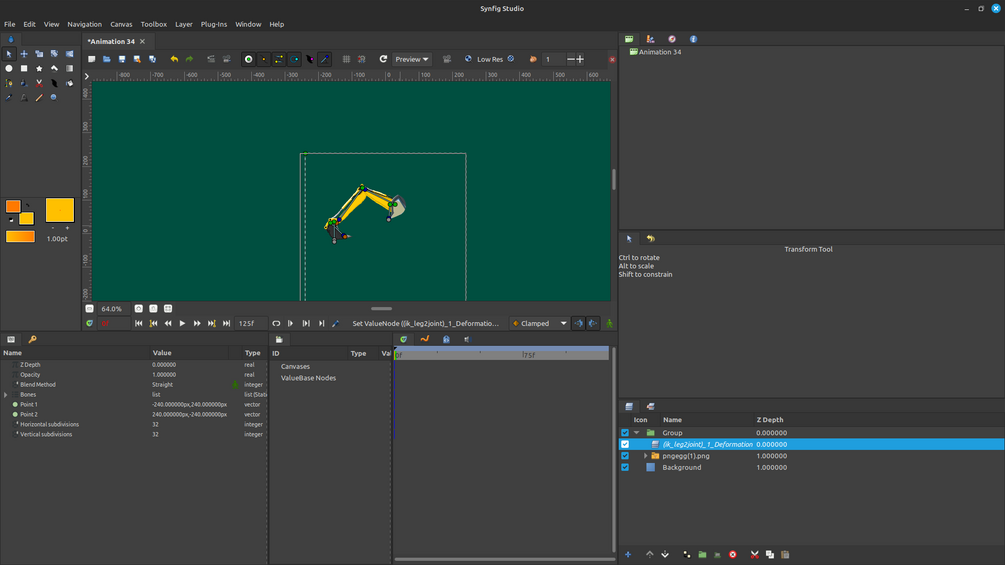The image size is (1005, 565).
Task: Toggle tangent handles display
Action: [279, 59]
